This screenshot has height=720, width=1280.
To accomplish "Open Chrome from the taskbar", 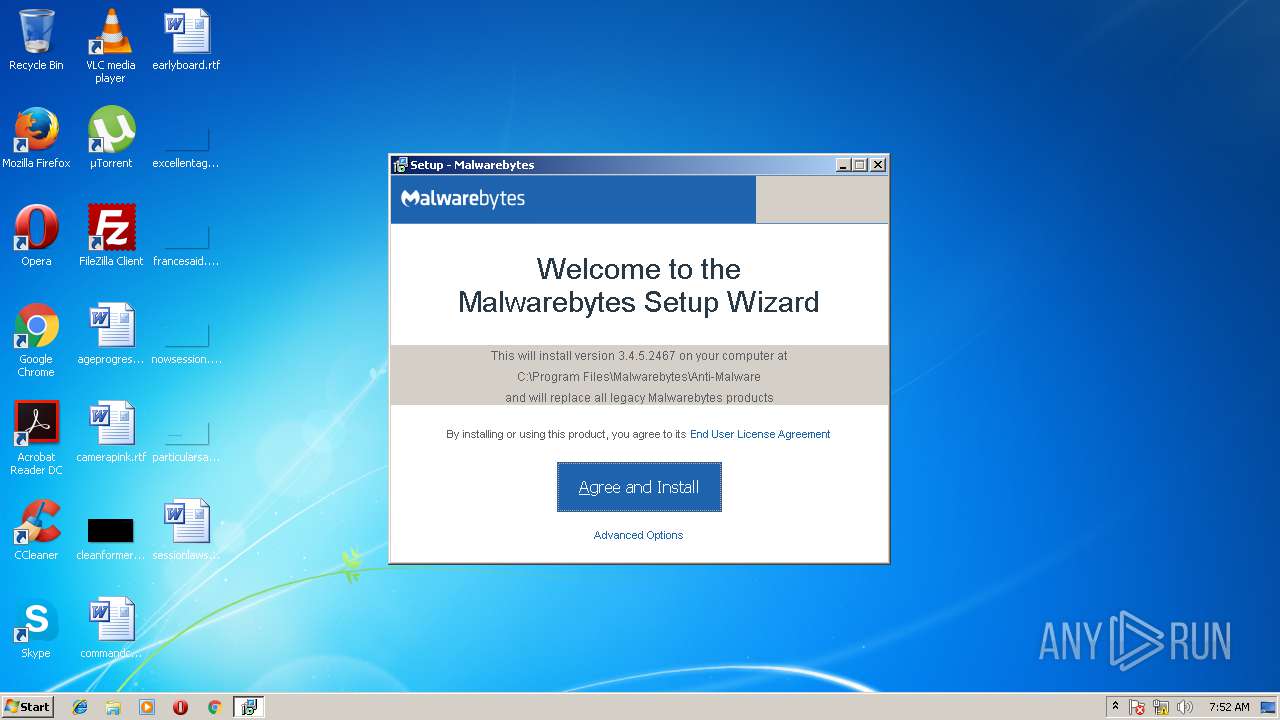I will [214, 707].
